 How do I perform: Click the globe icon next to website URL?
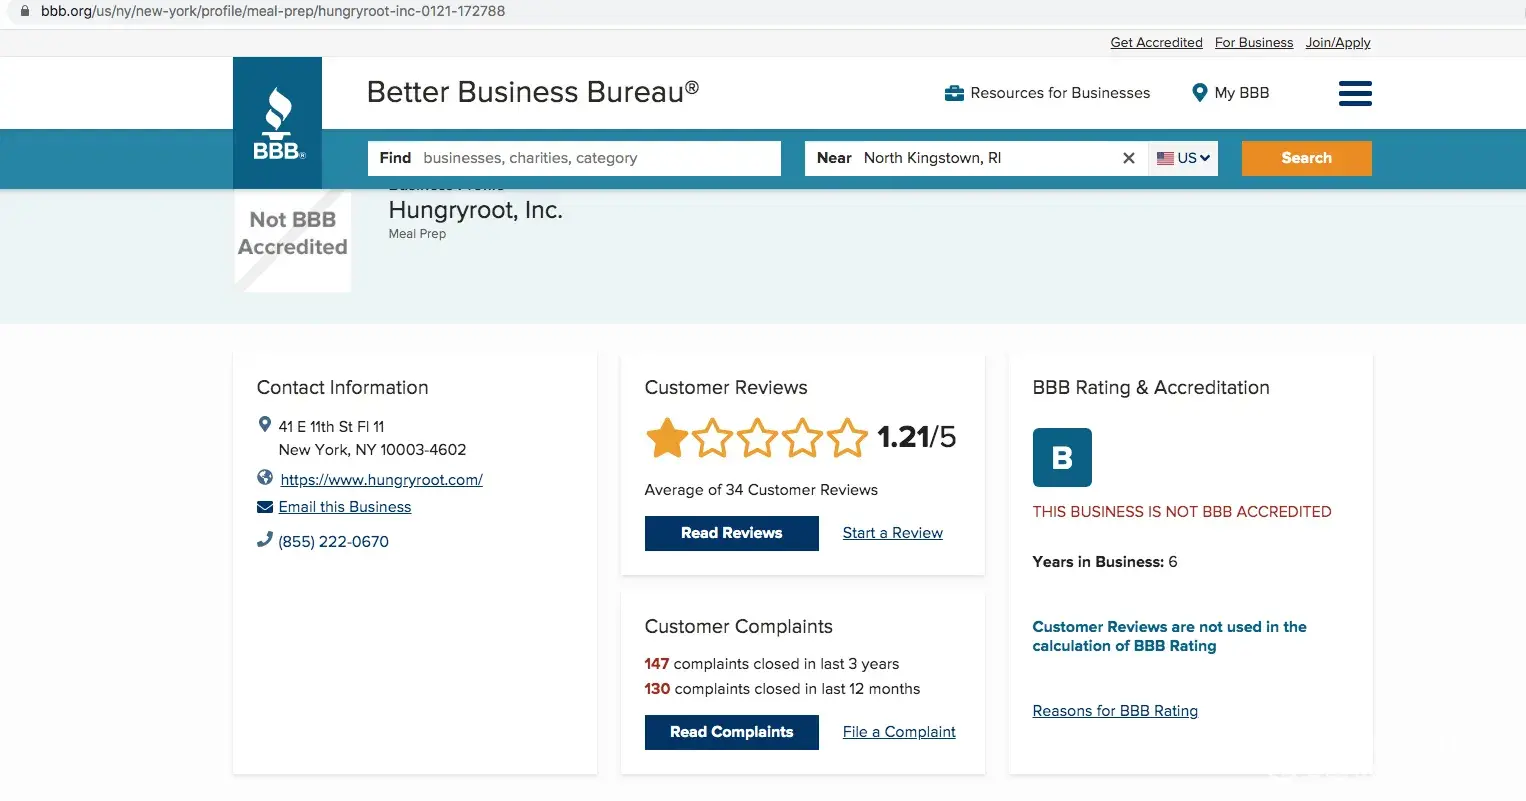(265, 478)
